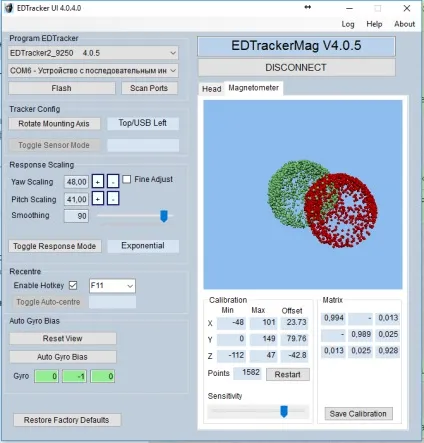Screen dimensions: 424x443
Task: Click the Flash button
Action: [x=62, y=88]
